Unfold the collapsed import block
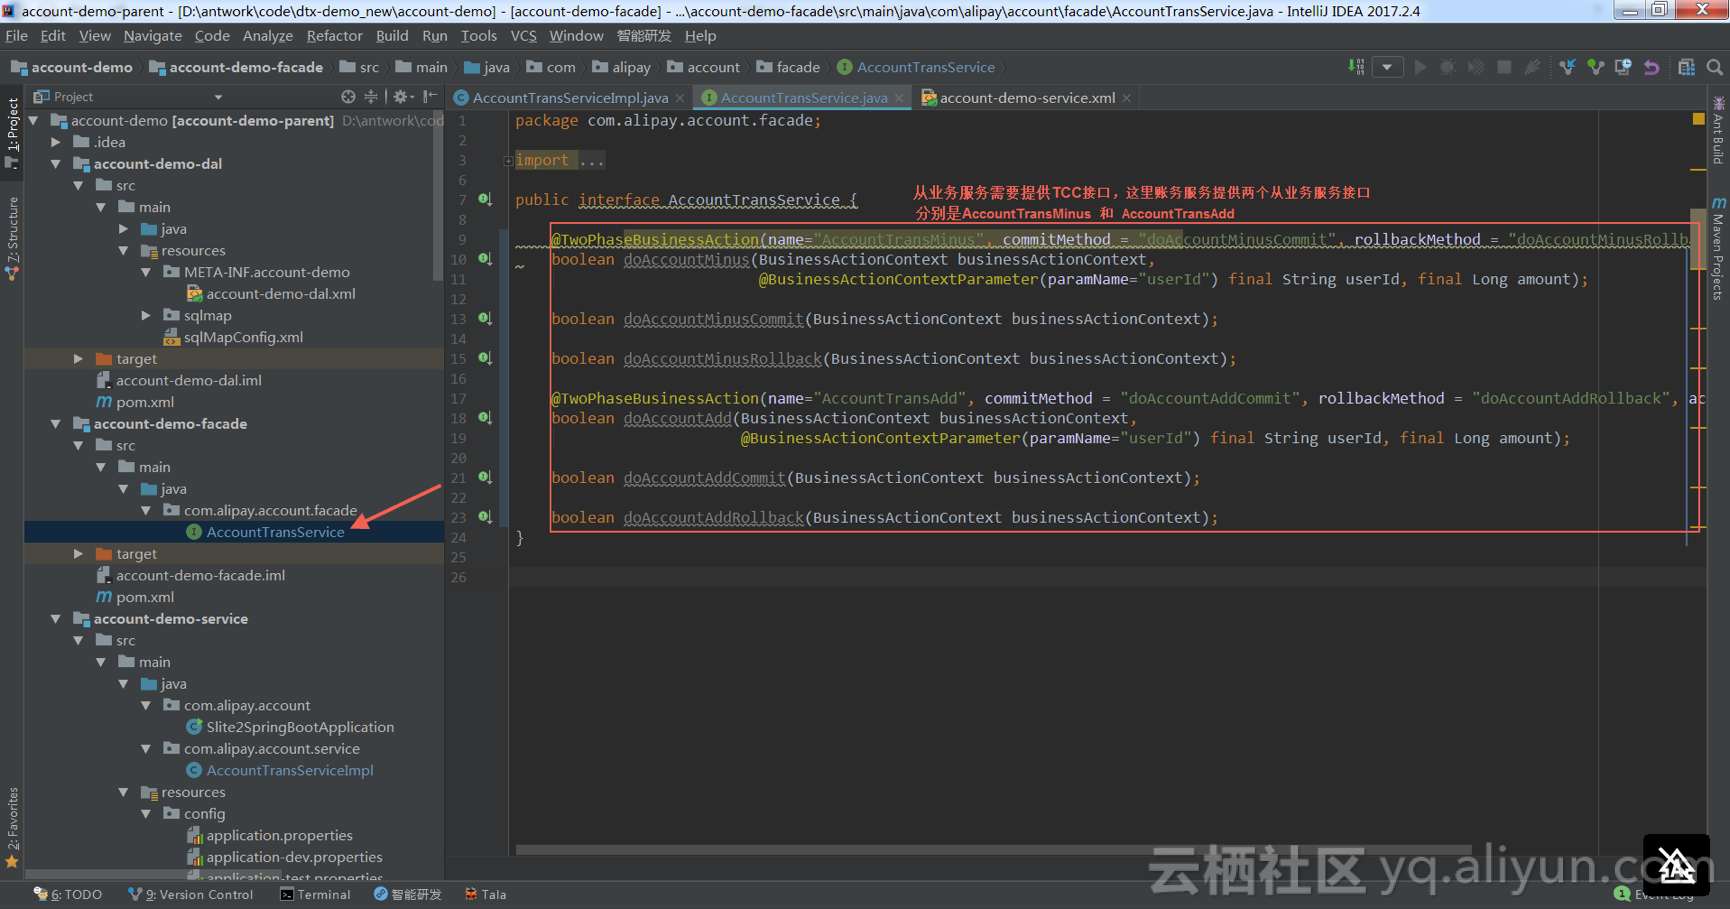Image resolution: width=1730 pixels, height=909 pixels. [x=508, y=160]
